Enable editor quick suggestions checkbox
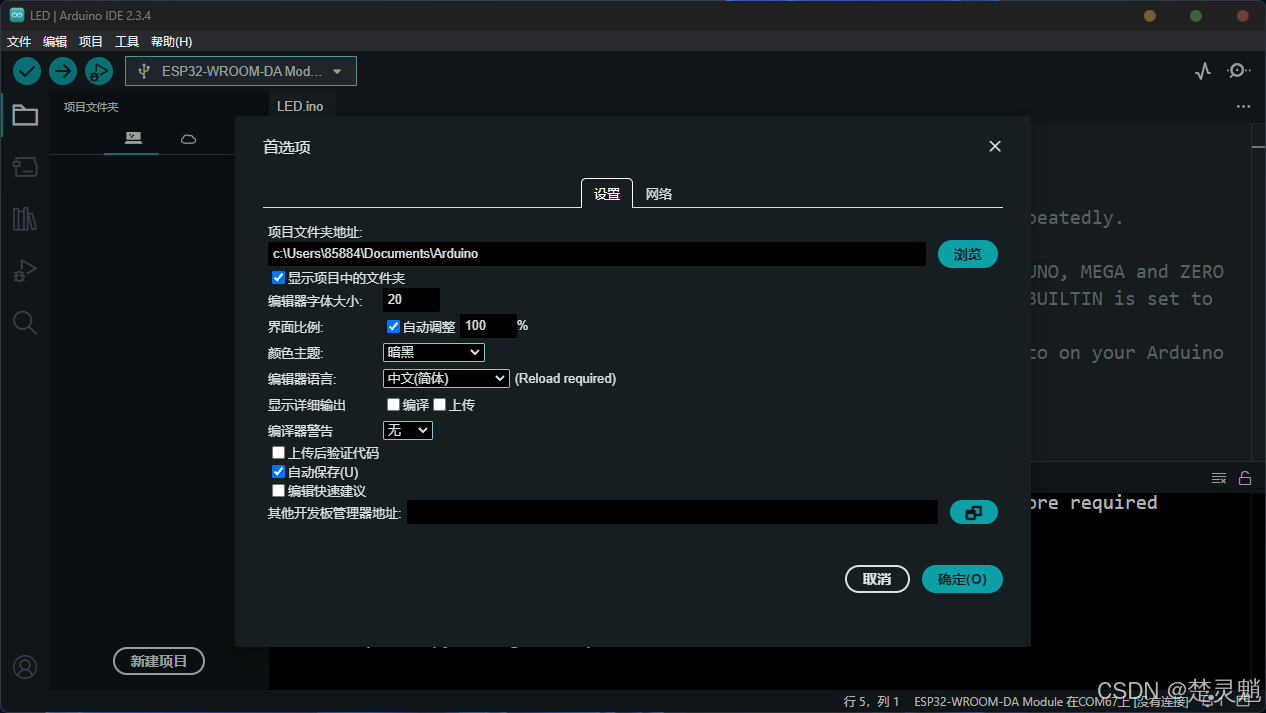Image resolution: width=1266 pixels, height=713 pixels. [x=279, y=491]
